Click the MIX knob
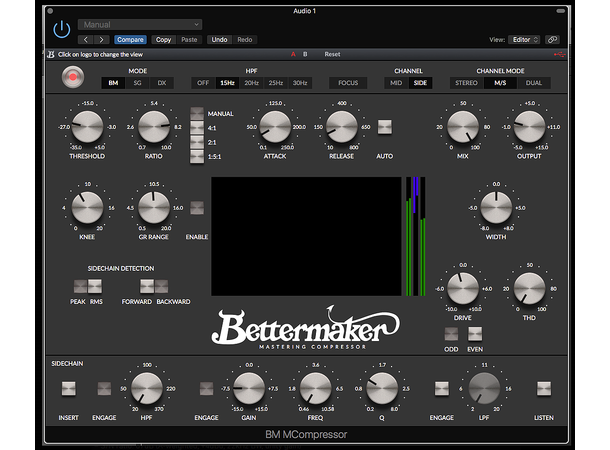This screenshot has width=610, height=450. coord(463,127)
